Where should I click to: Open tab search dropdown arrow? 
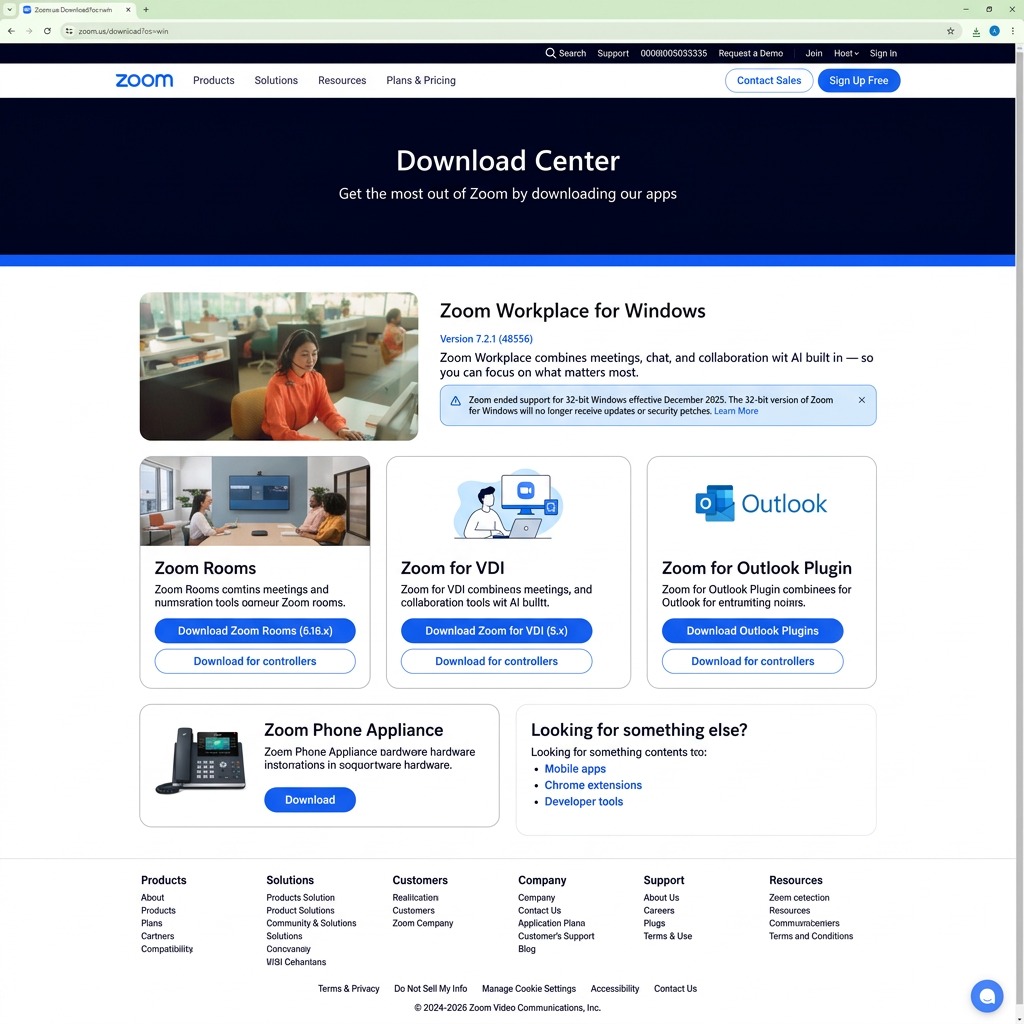[x=9, y=10]
